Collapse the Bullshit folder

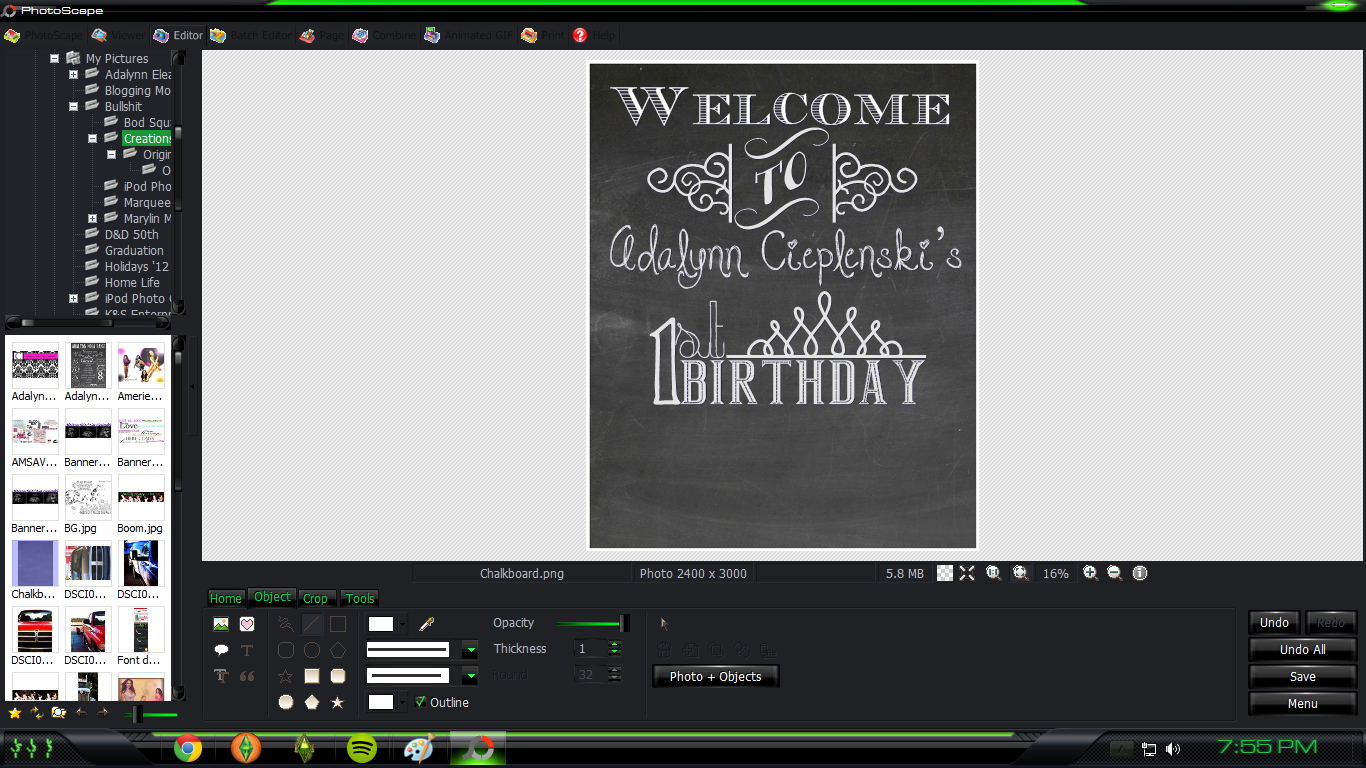click(x=74, y=107)
